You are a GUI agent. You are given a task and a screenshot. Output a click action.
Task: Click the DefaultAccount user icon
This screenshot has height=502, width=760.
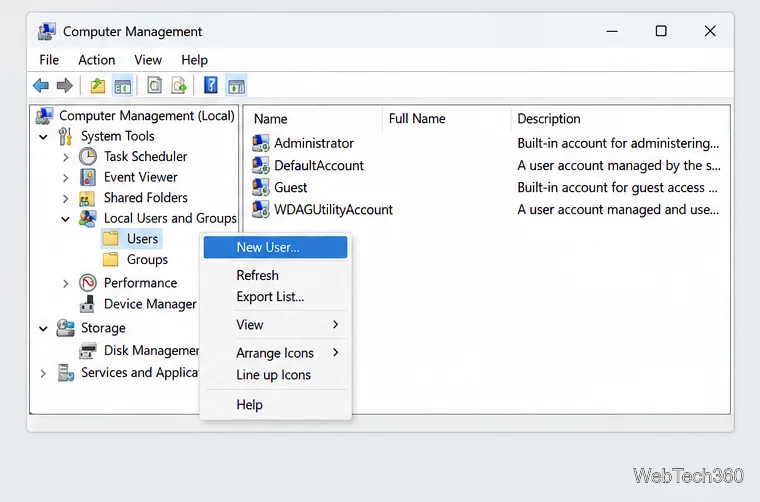coord(261,165)
